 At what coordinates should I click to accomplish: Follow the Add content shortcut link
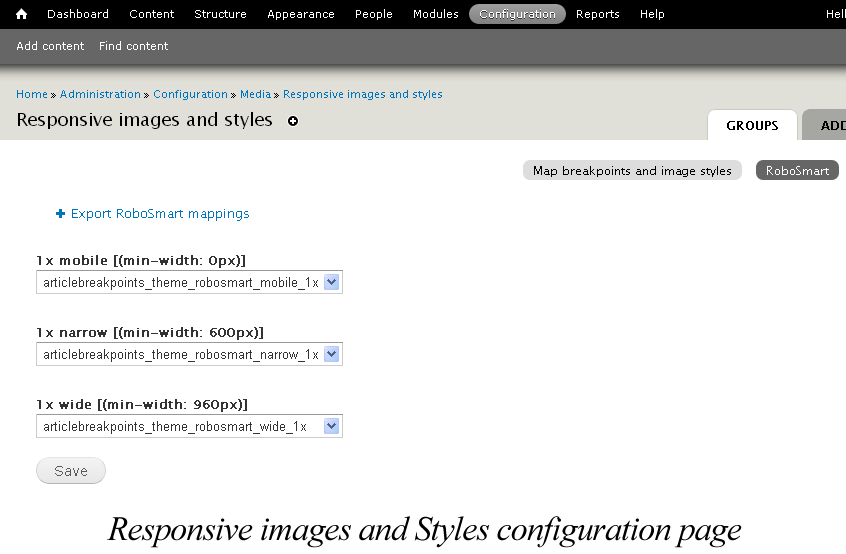point(50,46)
